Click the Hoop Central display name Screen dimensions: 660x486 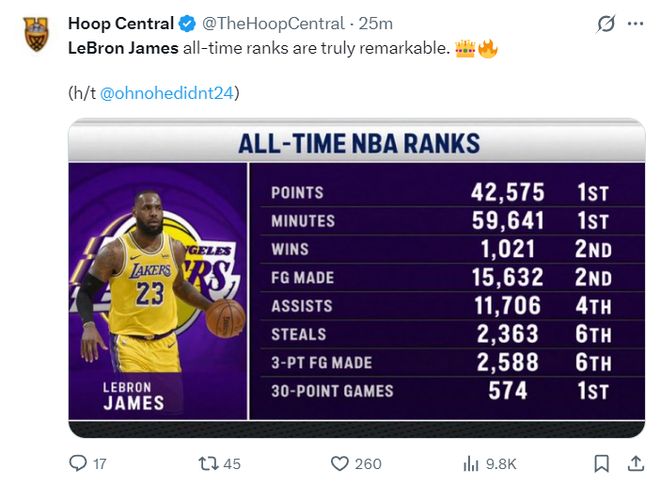click(x=120, y=23)
